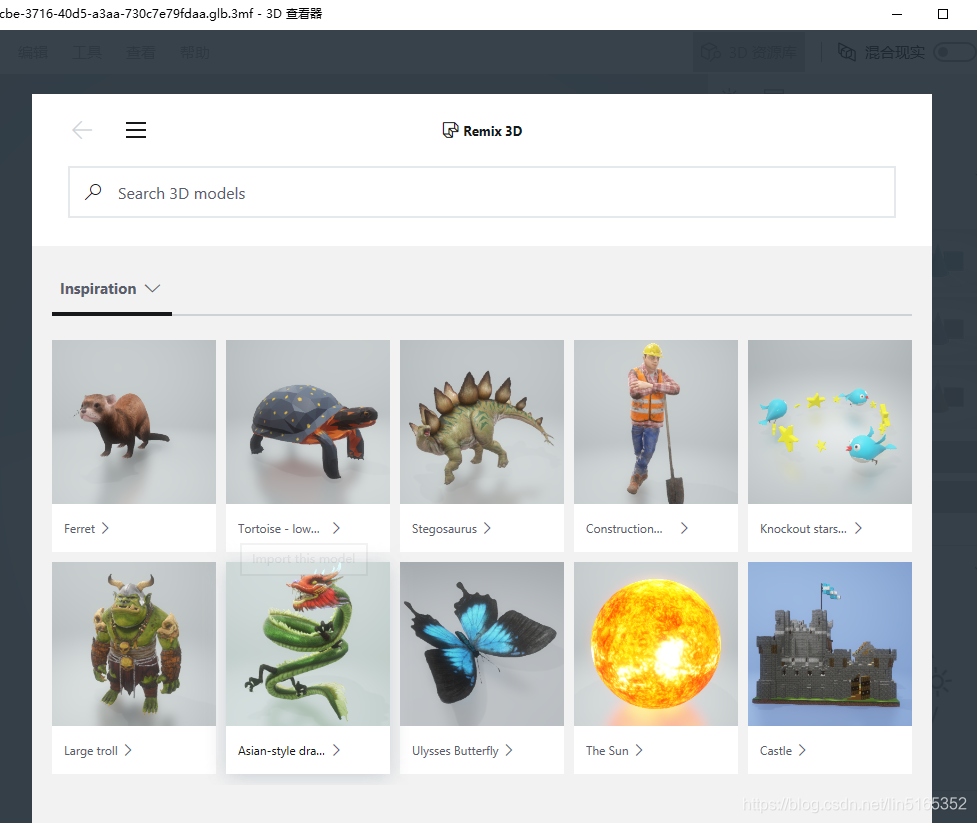The width and height of the screenshot is (977, 823).
Task: Click the chevron next to Castle
Action: pyautogui.click(x=803, y=750)
